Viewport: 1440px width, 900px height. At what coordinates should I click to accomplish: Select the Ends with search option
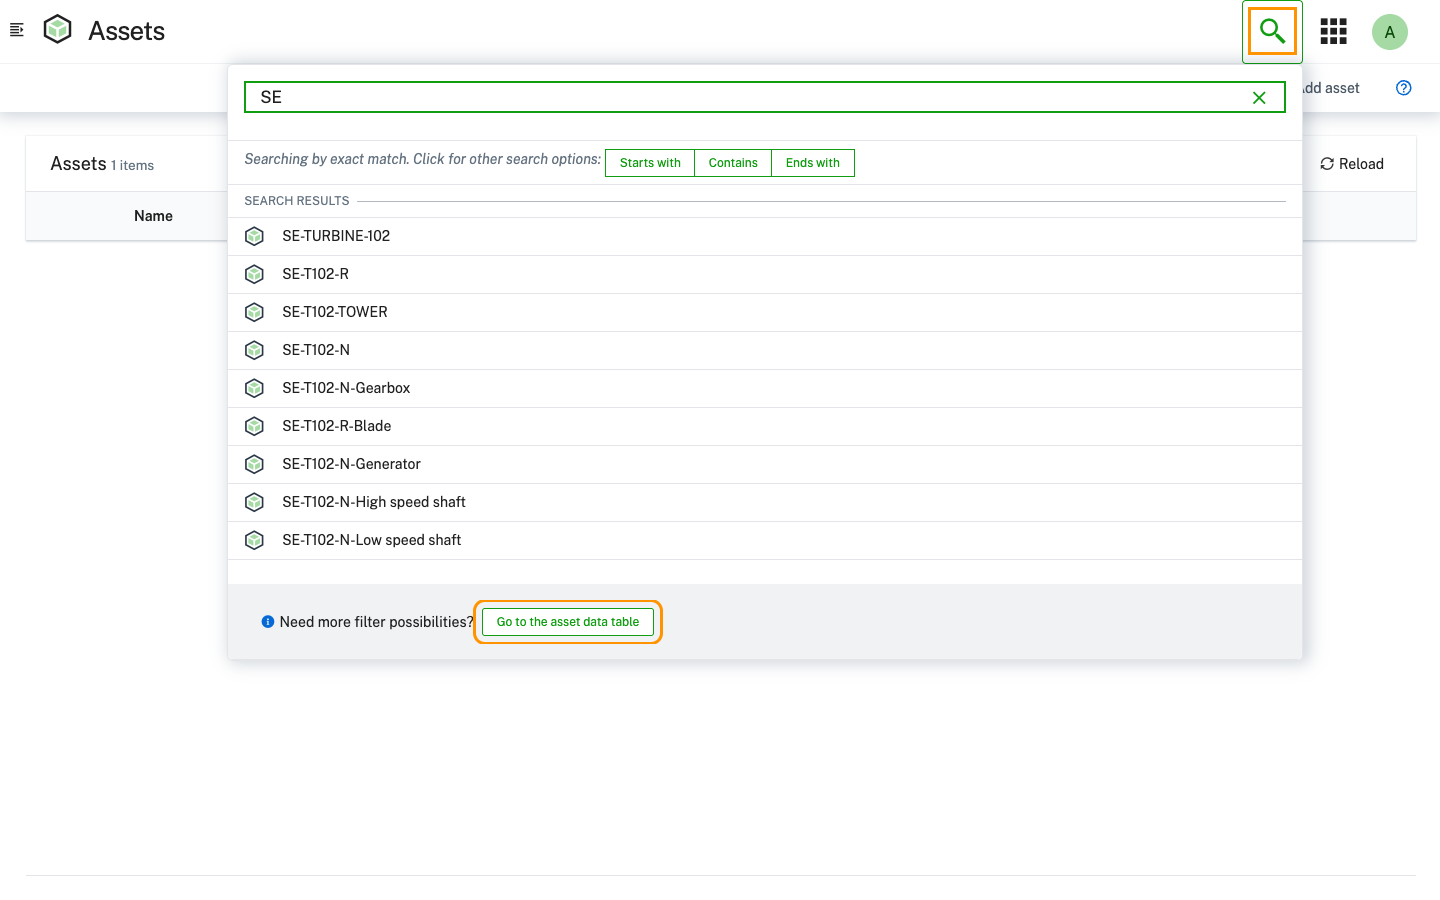pos(812,163)
